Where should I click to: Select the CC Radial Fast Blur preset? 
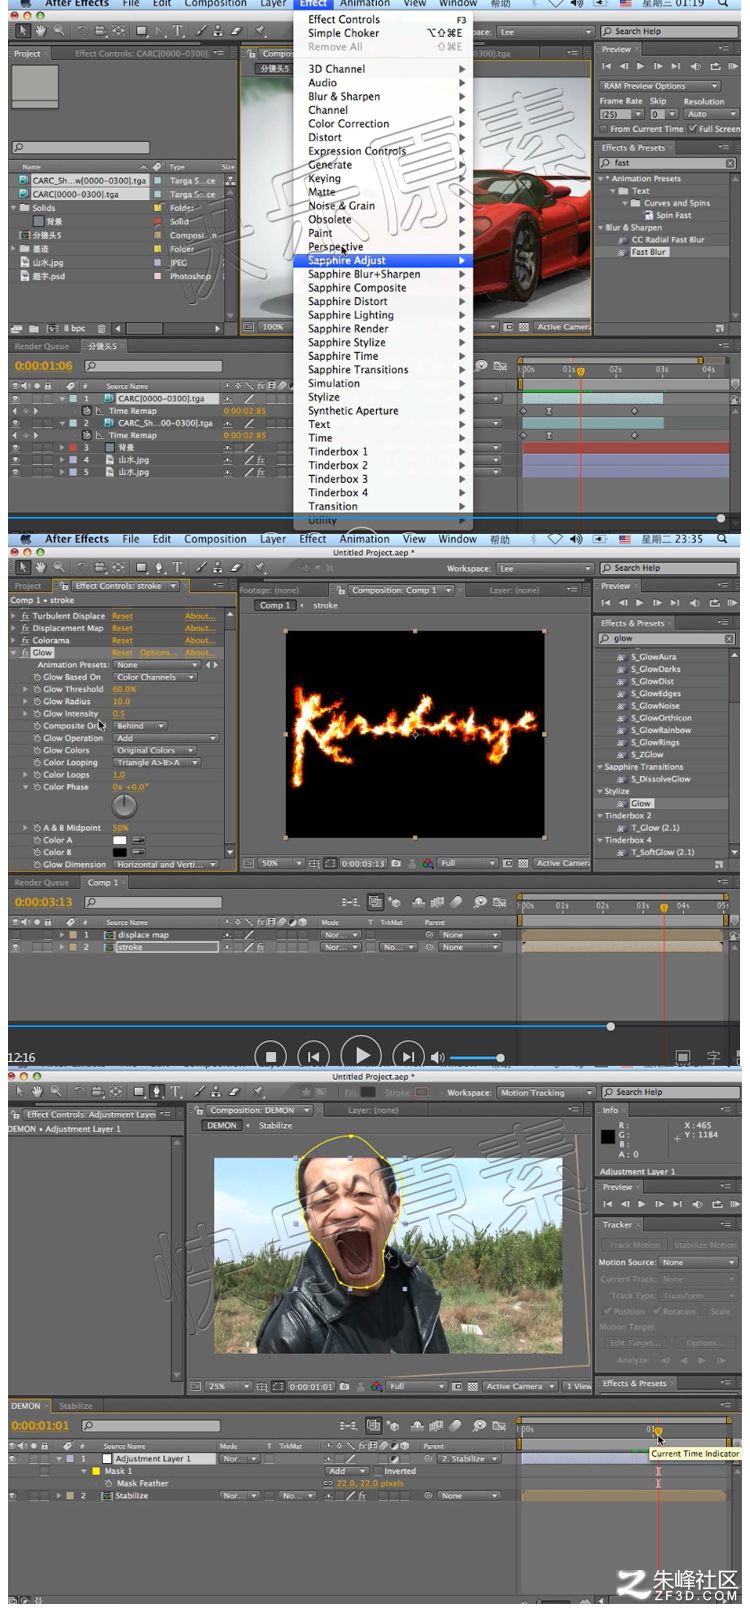[x=667, y=240]
